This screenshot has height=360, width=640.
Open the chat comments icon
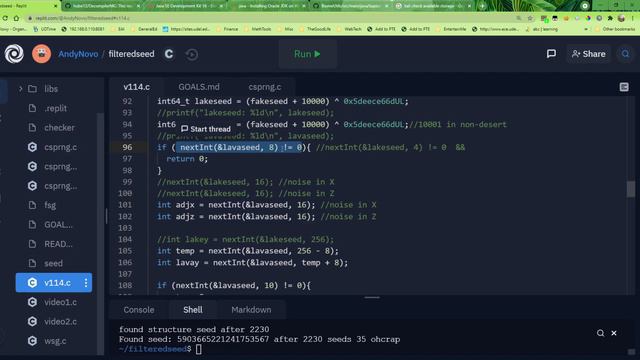(x=551, y=54)
